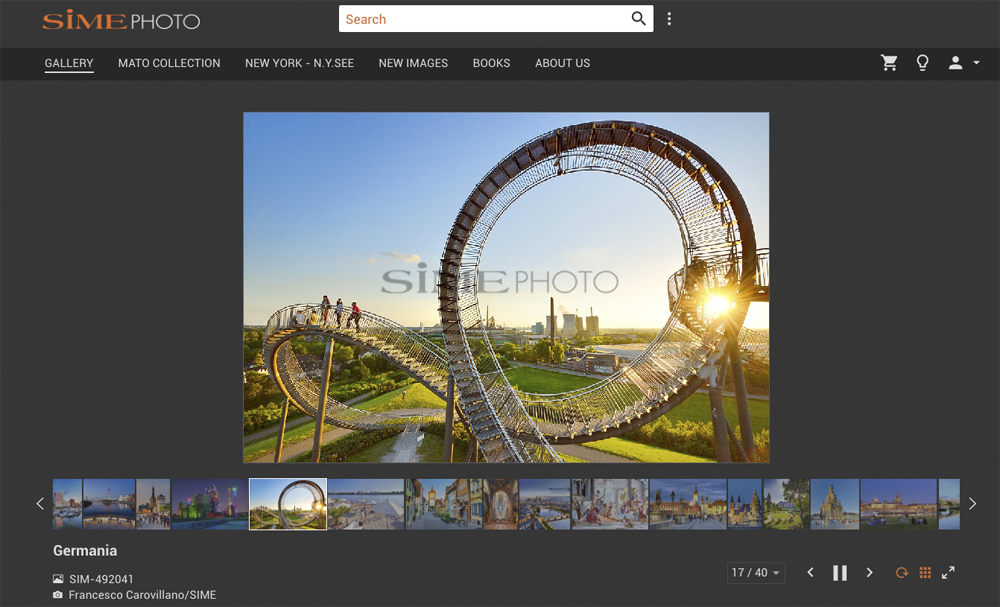1000x607 pixels.
Task: Pause the slideshow
Action: click(840, 573)
